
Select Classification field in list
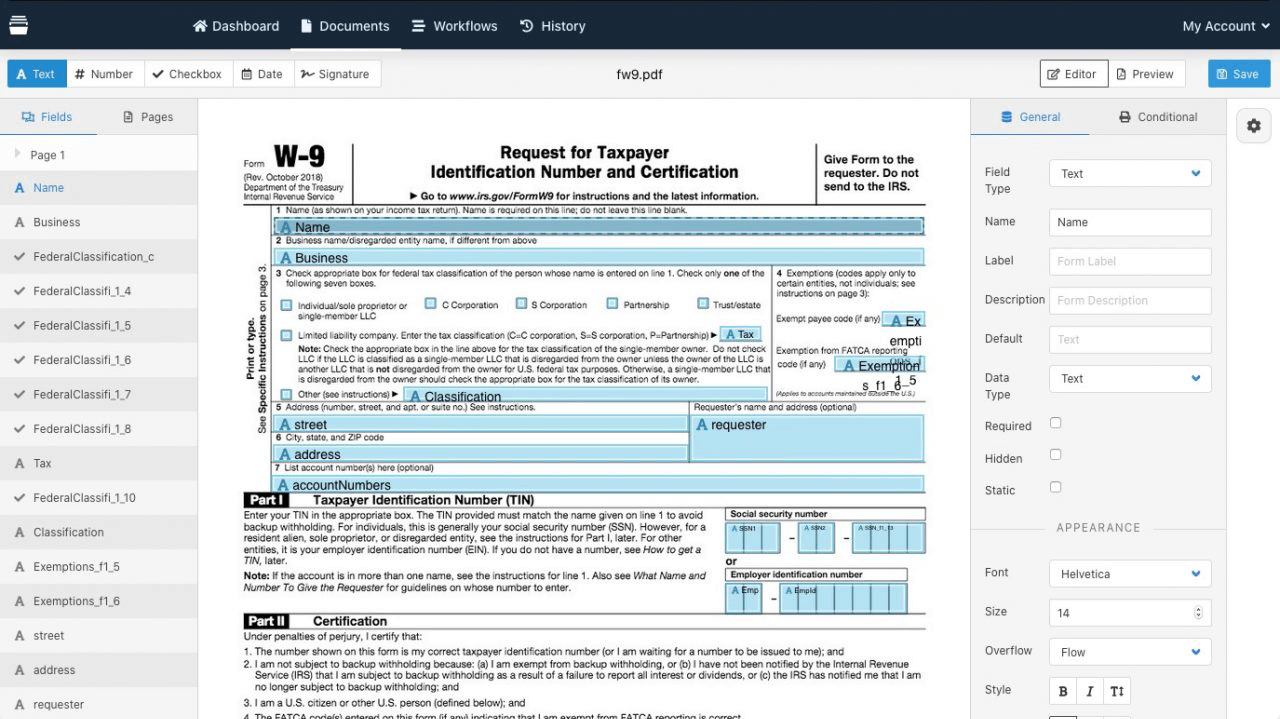[x=98, y=533]
